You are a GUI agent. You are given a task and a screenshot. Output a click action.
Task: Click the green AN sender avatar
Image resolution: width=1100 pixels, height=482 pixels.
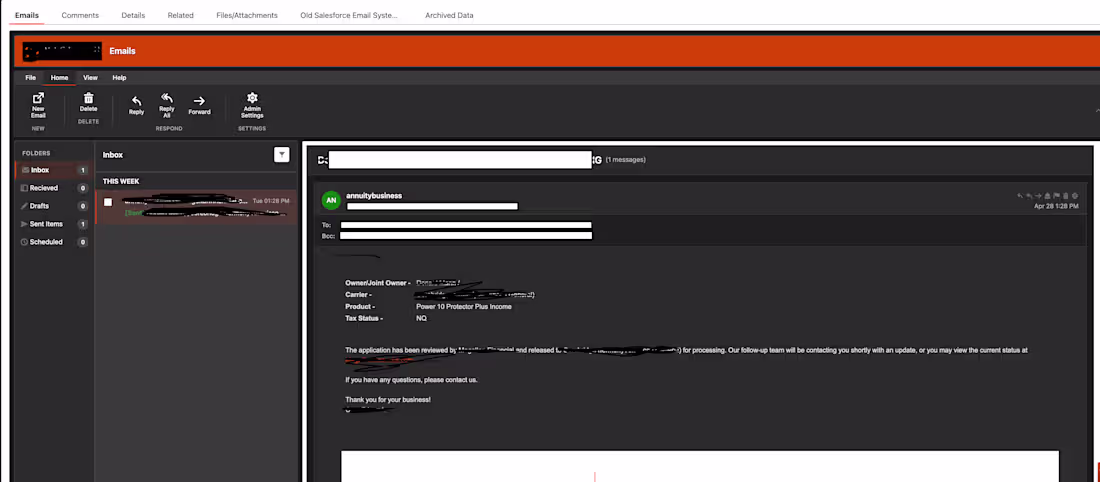[331, 200]
